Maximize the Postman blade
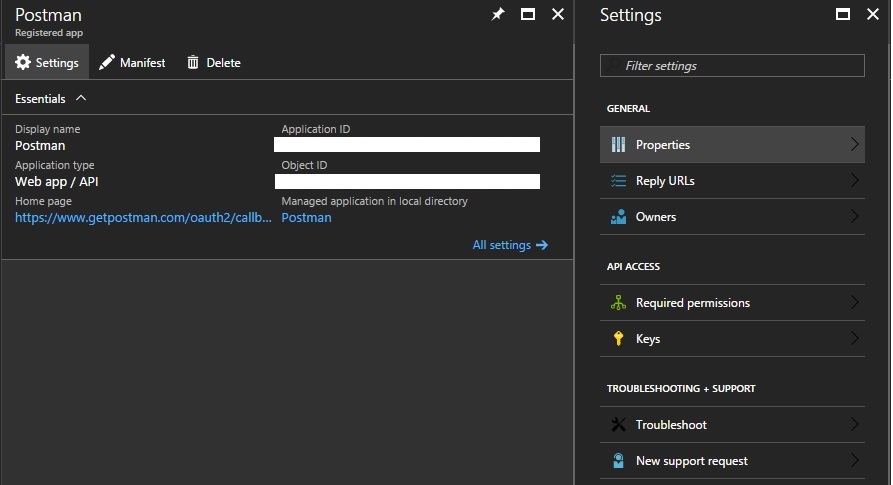Image resolution: width=893 pixels, height=485 pixels. (528, 14)
